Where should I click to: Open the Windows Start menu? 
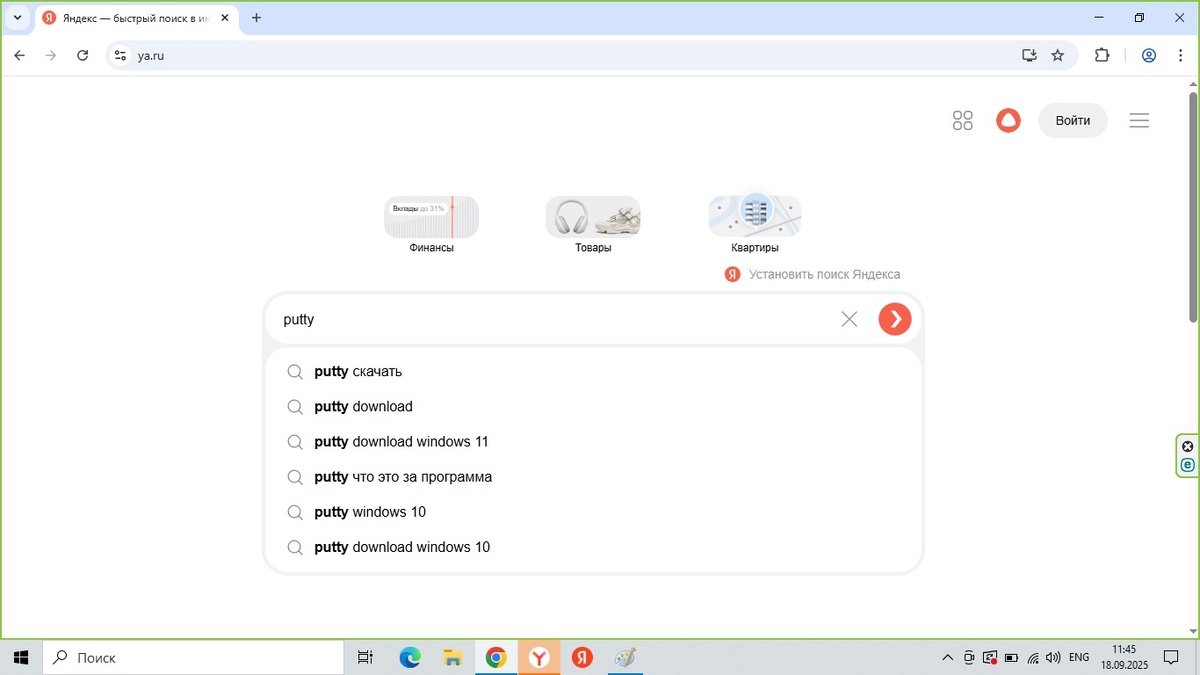coord(21,657)
